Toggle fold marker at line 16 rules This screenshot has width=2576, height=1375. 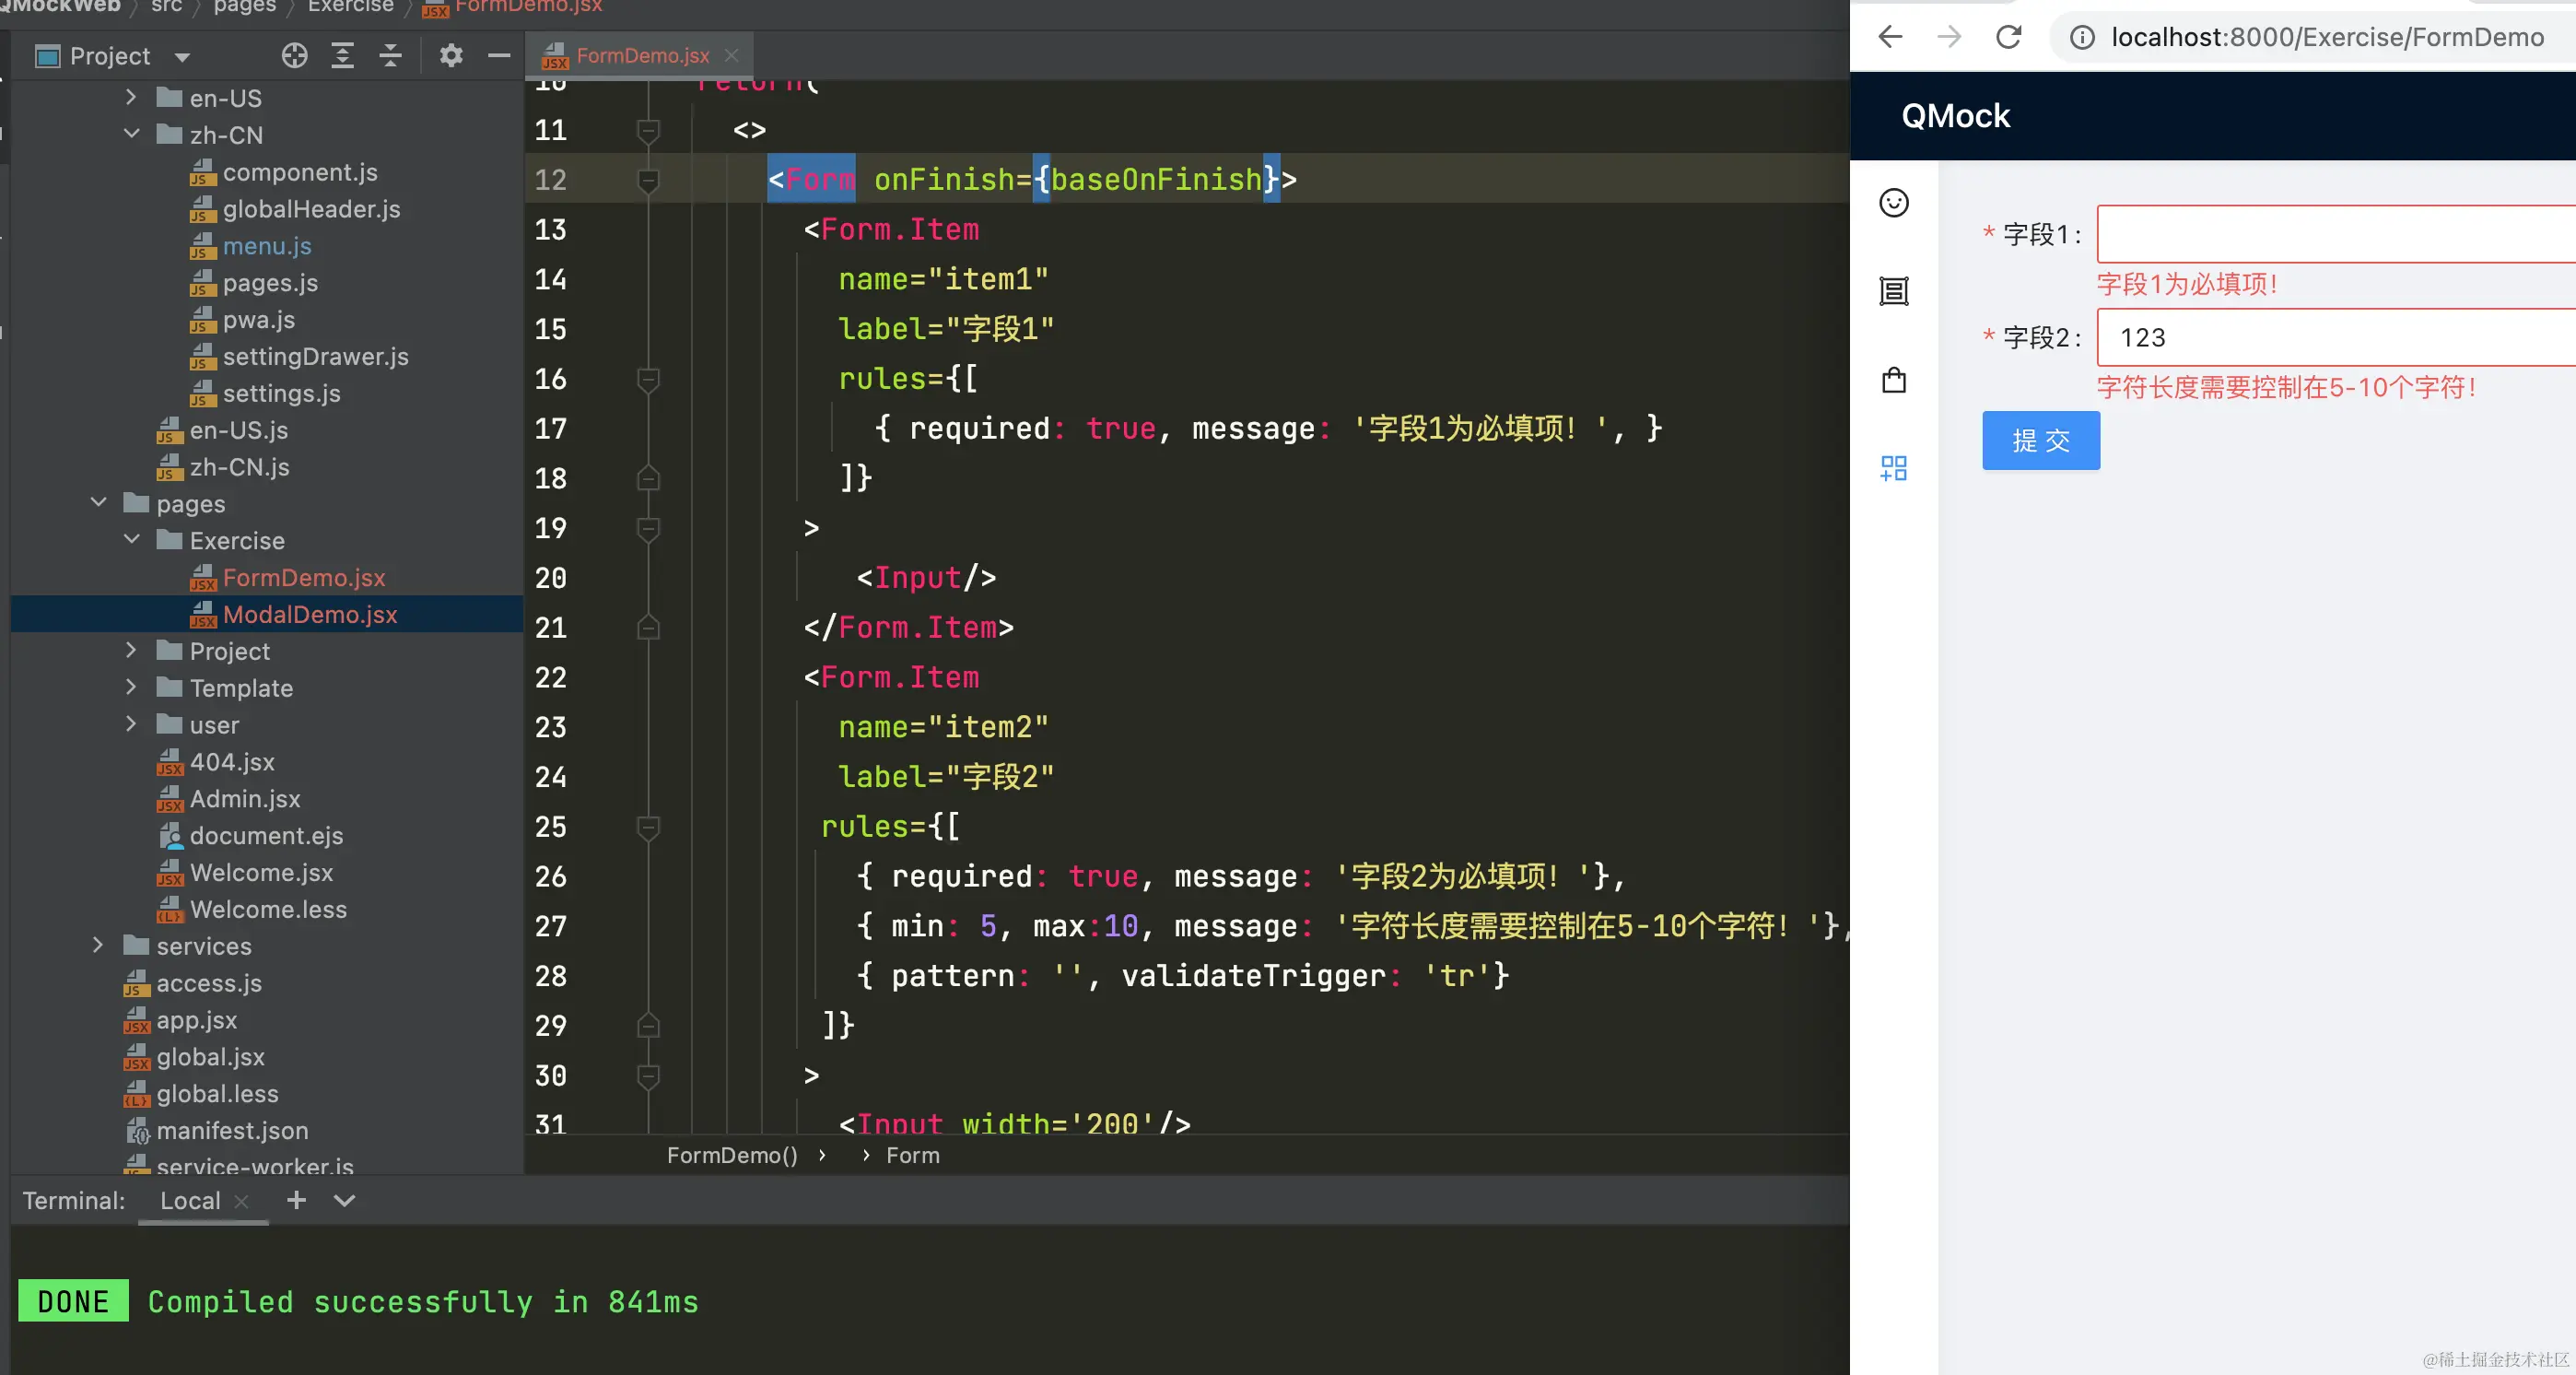pos(648,379)
